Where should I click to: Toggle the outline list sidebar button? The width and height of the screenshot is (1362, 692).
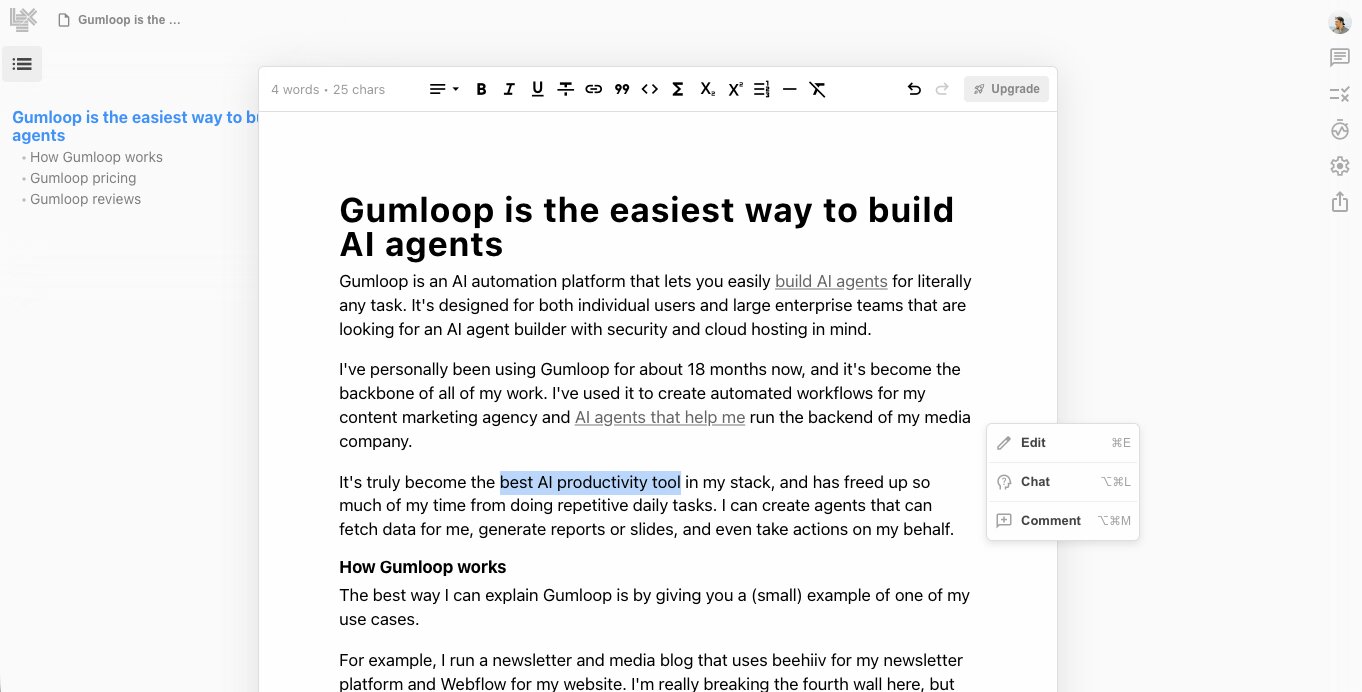point(22,64)
